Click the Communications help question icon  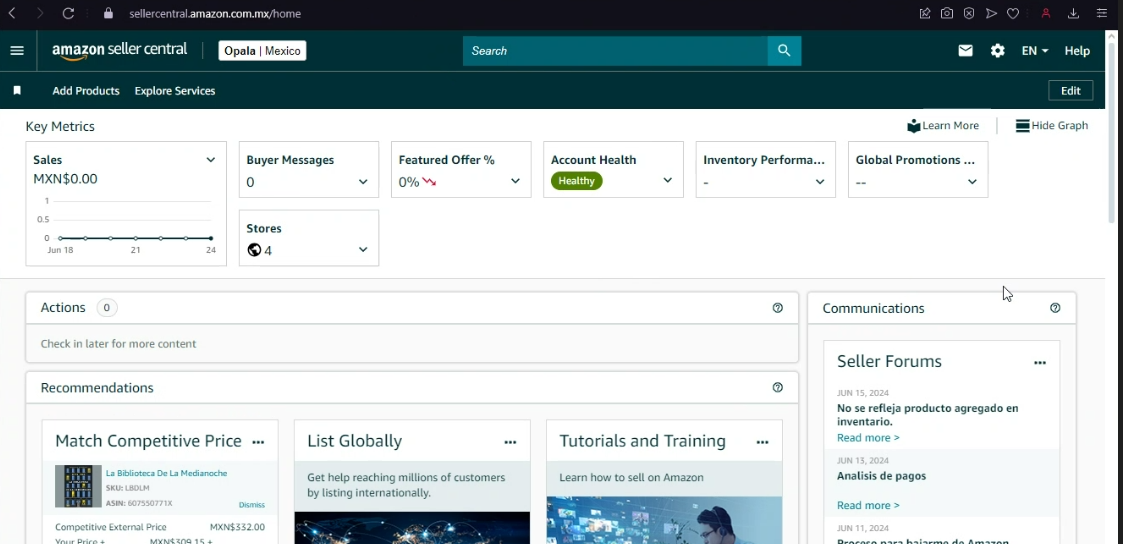point(1055,308)
